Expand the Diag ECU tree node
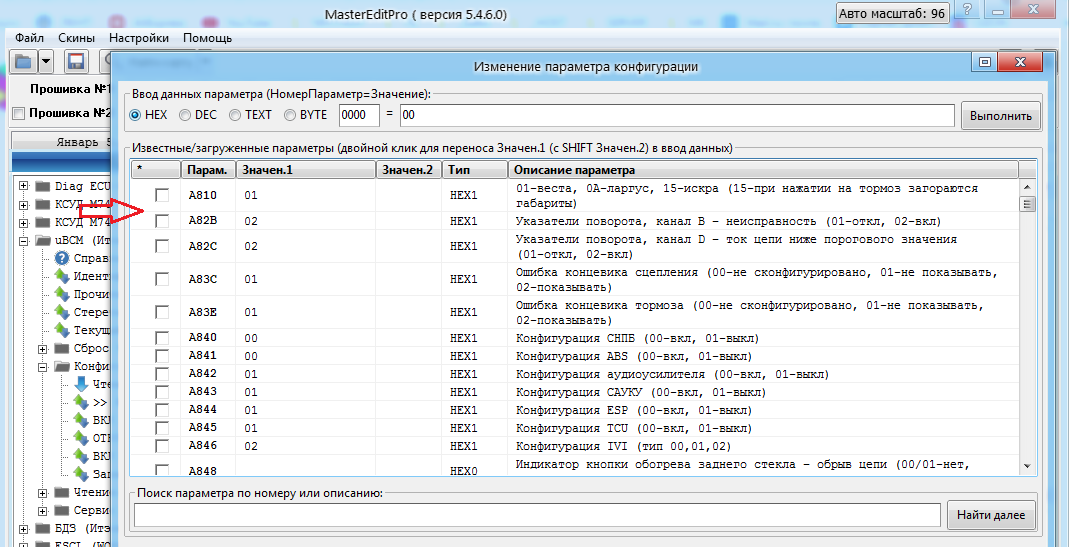The image size is (1069, 547). pyautogui.click(x=24, y=186)
